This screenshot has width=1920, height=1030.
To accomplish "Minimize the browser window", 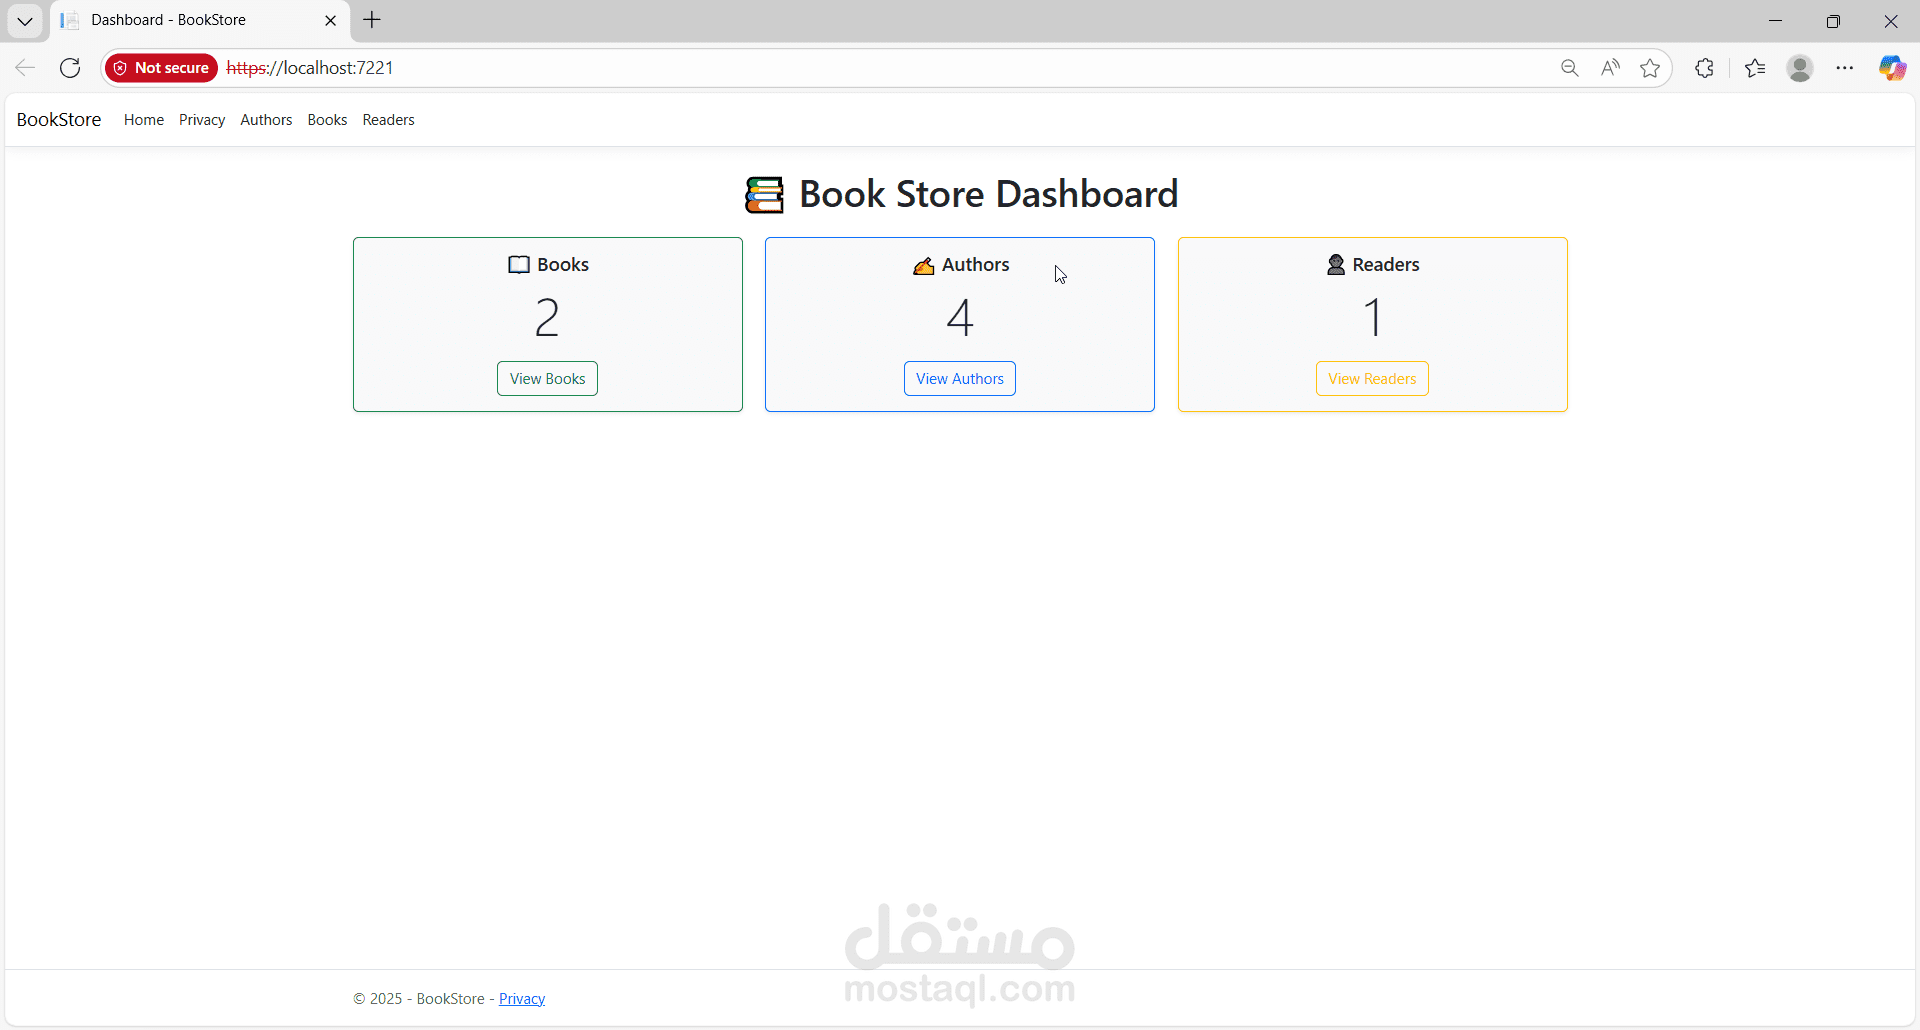I will pos(1776,20).
